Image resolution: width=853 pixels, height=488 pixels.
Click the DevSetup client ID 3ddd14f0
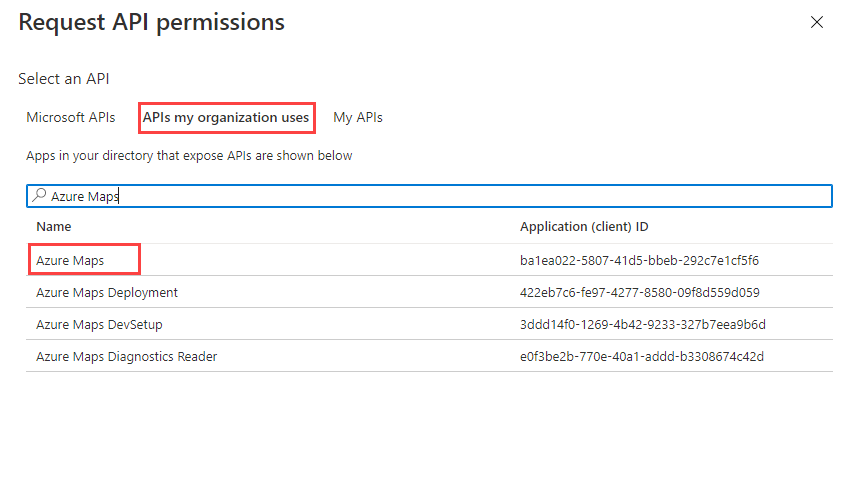coord(643,325)
